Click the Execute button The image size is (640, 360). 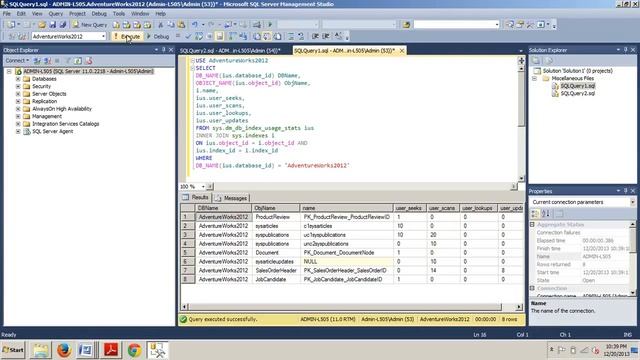(x=127, y=36)
